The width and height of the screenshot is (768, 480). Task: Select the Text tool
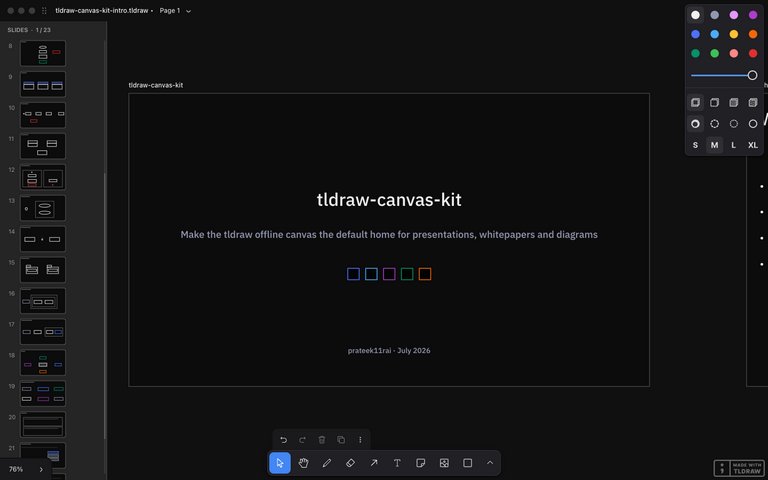(397, 463)
